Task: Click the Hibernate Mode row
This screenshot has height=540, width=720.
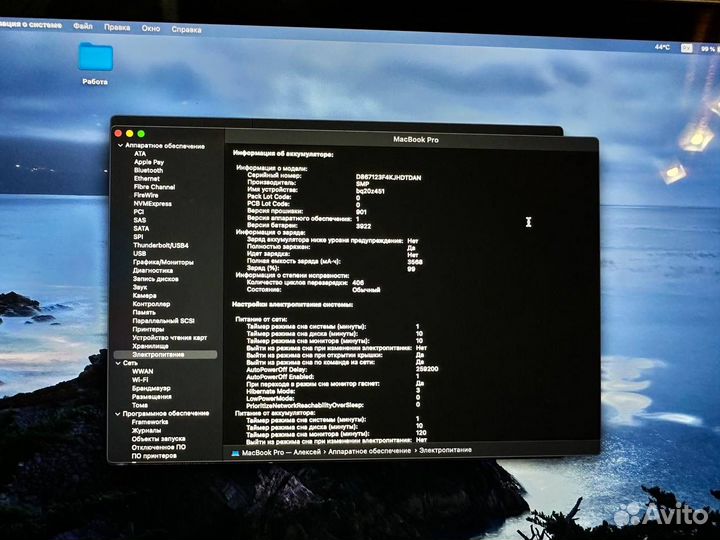Action: click(332, 391)
